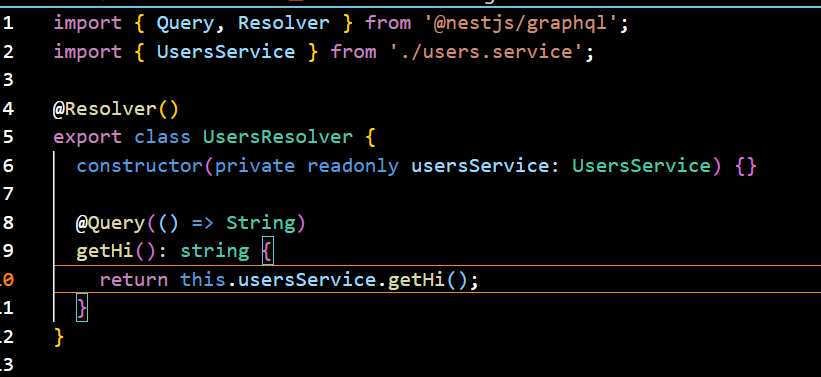This screenshot has height=377, width=821.
Task: Click getHi method name on line 9
Action: click(x=105, y=251)
